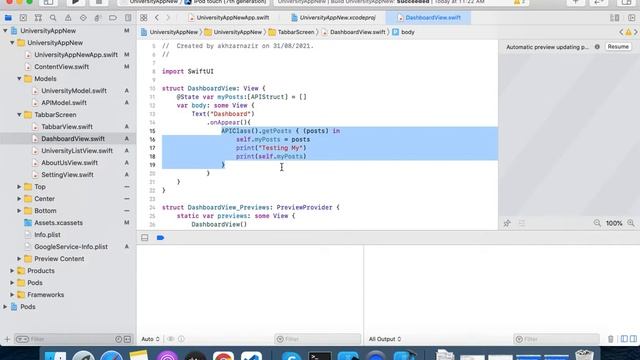The image size is (640, 360).
Task: Collapse the TabbarScreen group
Action: 19,115
